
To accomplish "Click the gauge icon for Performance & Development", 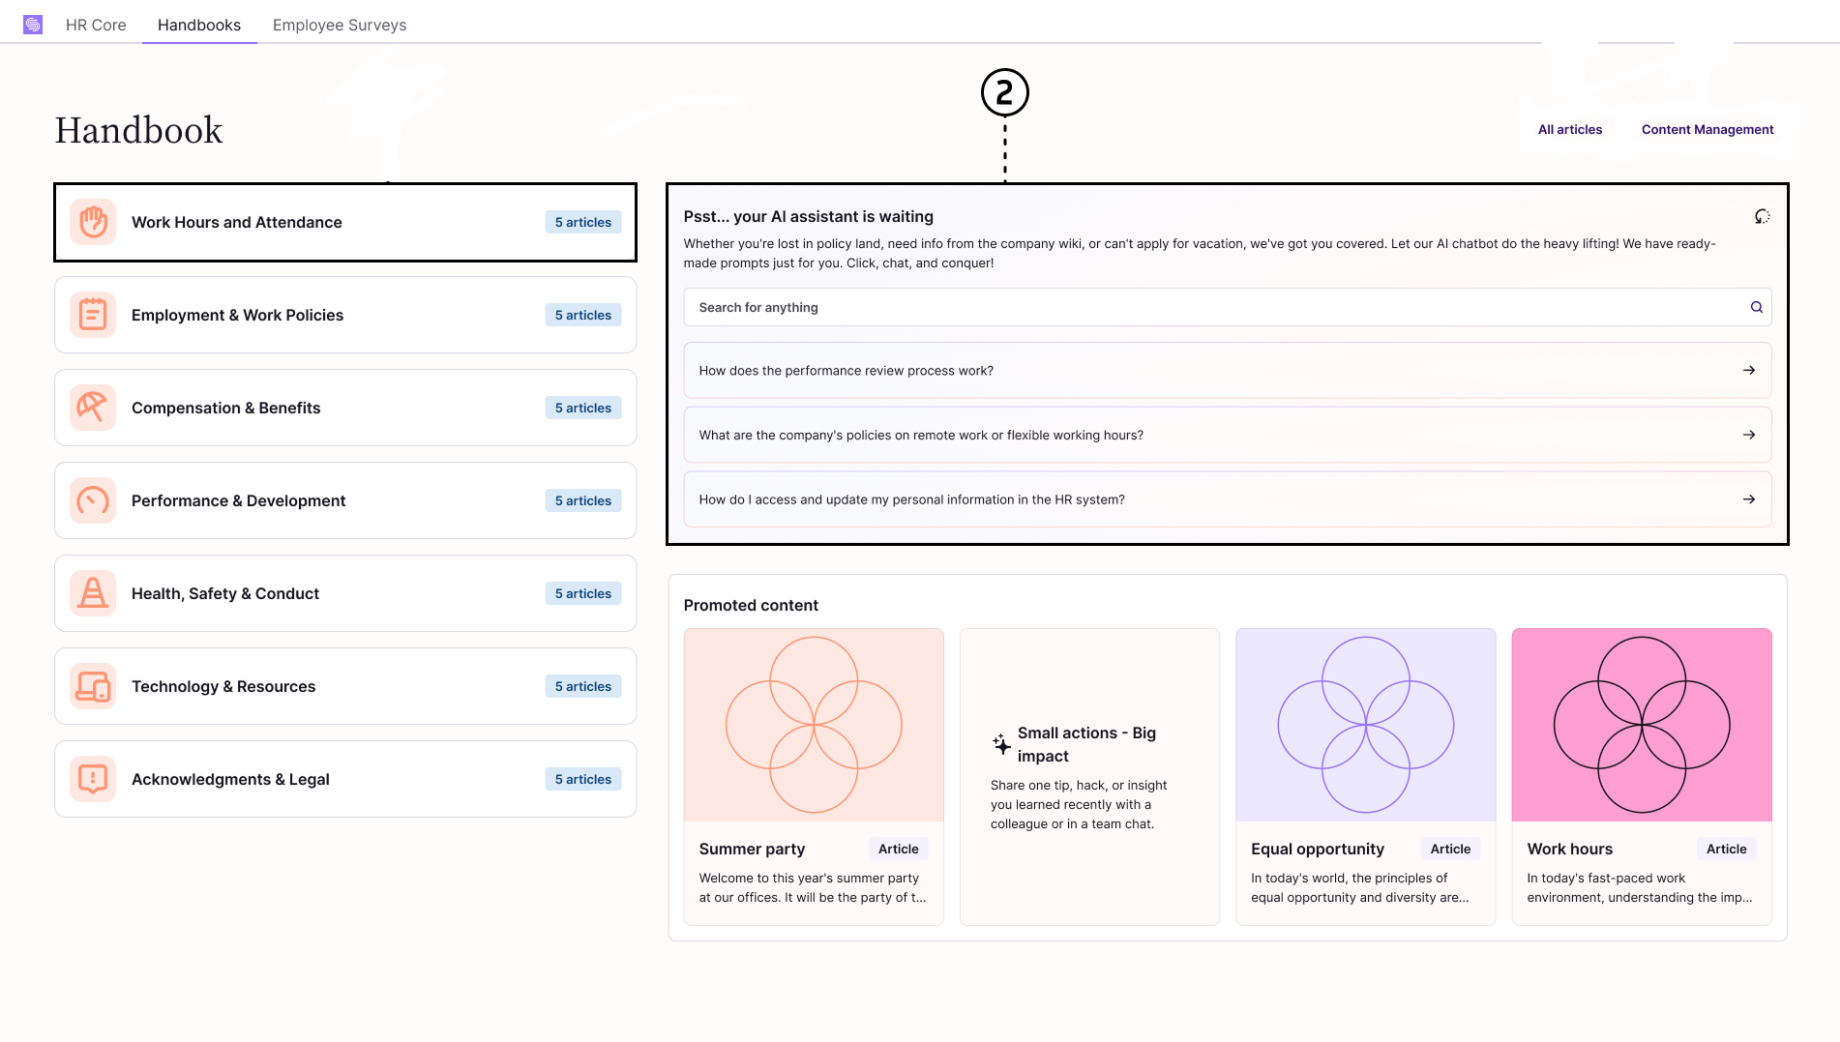I will point(93,501).
